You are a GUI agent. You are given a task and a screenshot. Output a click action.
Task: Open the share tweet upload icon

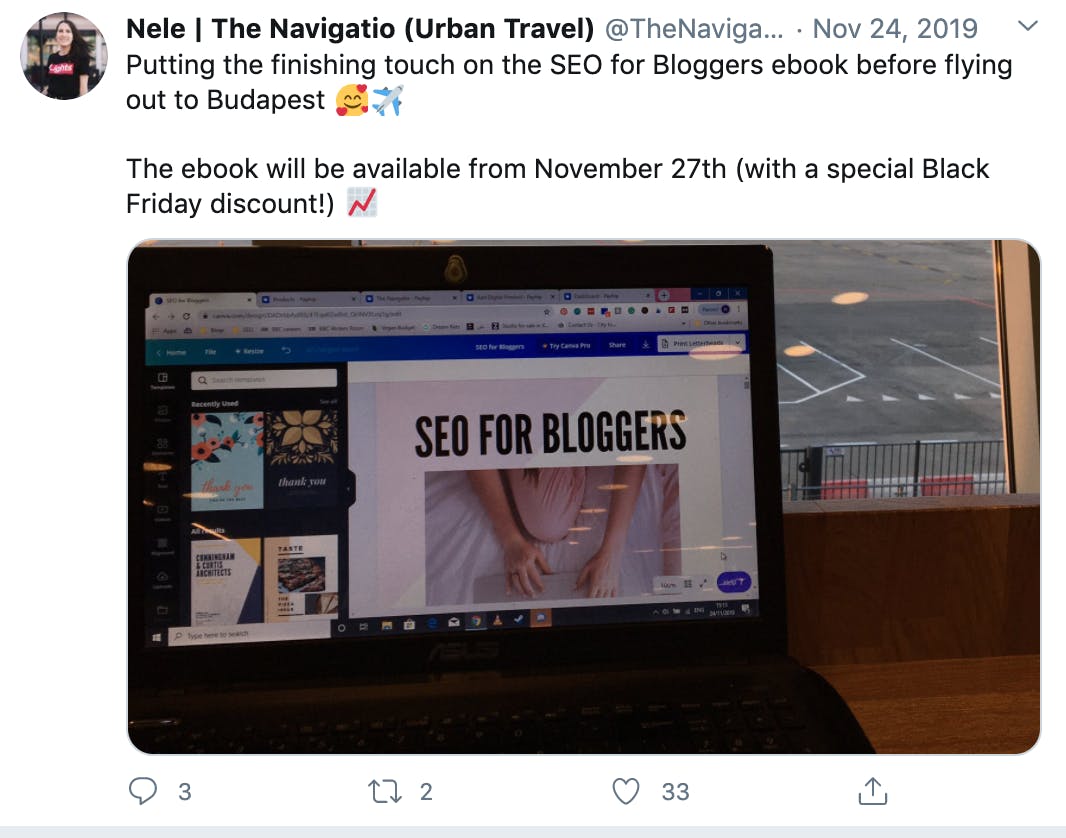pyautogui.click(x=872, y=791)
